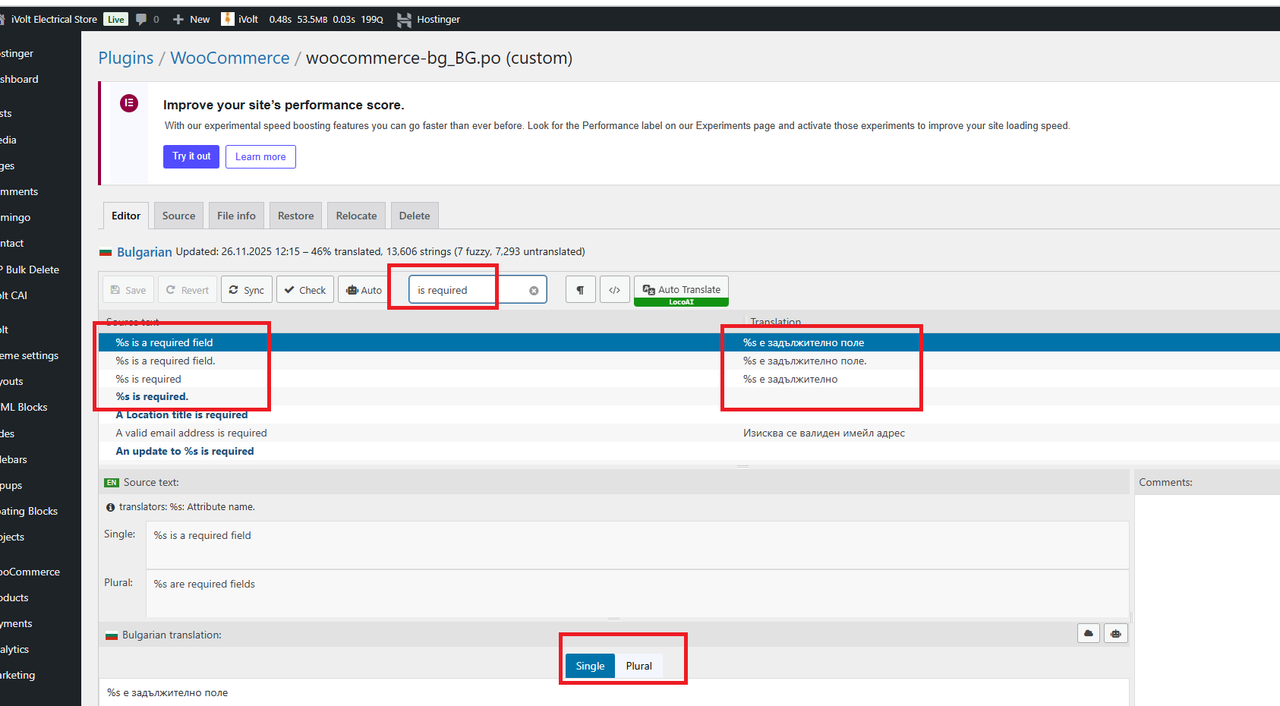1280x706 pixels.
Task: Go to WooCommerce breadcrumb link
Action: click(230, 58)
